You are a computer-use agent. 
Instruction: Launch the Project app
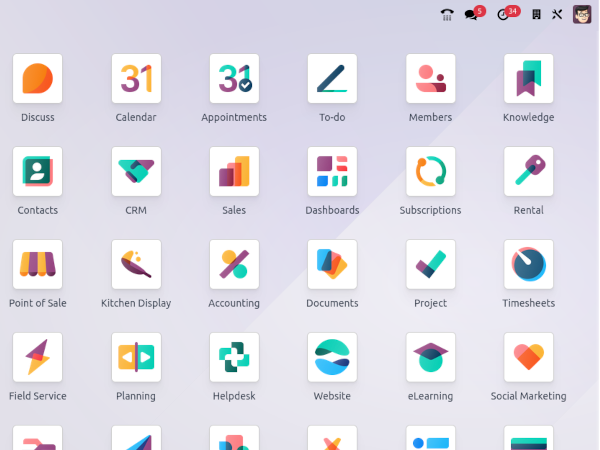[x=430, y=264]
